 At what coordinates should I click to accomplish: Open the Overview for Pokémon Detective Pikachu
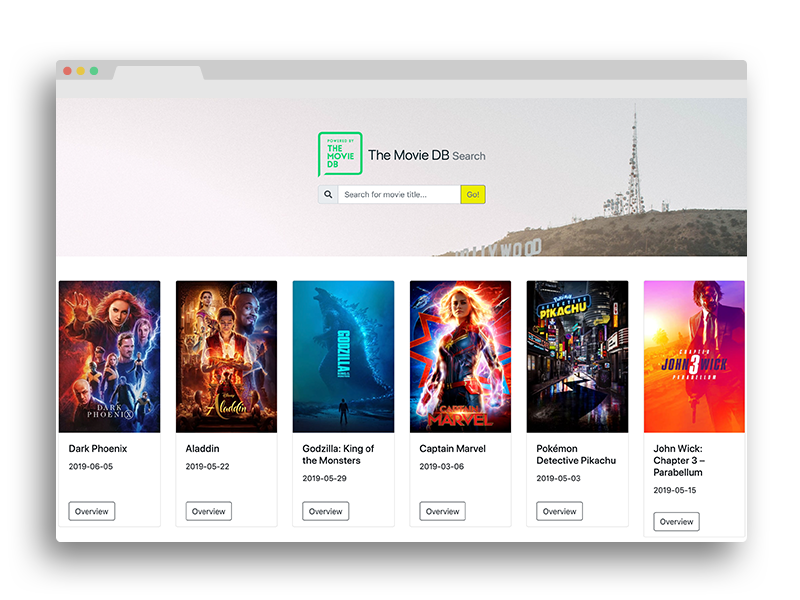559,511
